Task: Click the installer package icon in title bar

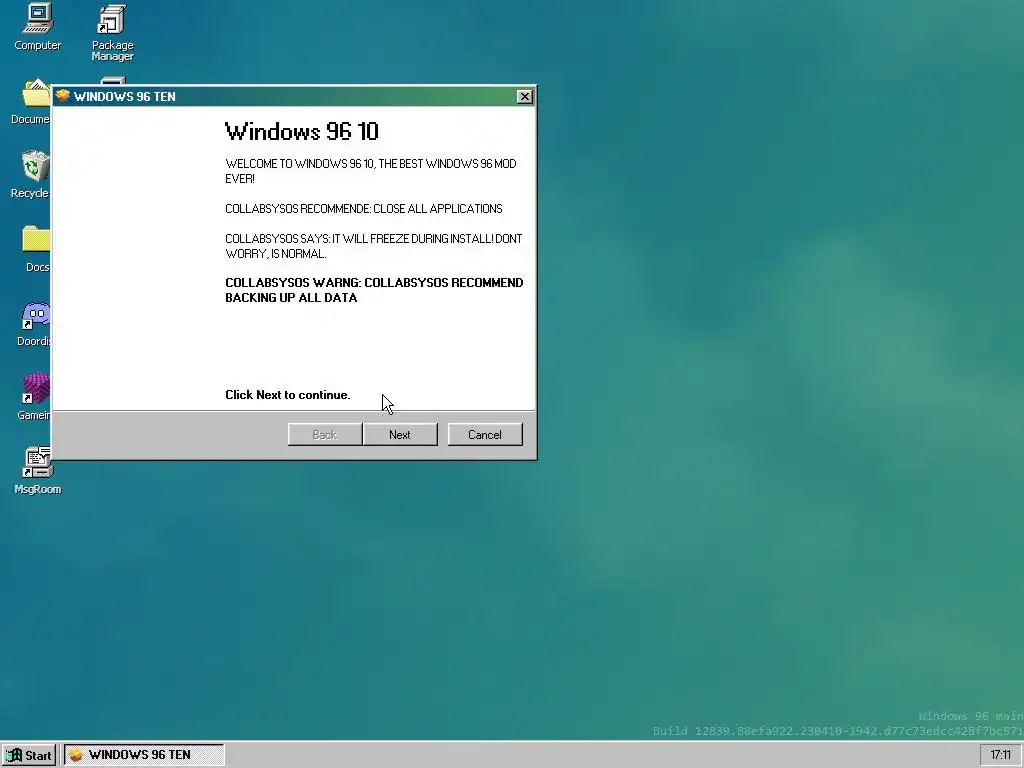Action: pos(63,96)
